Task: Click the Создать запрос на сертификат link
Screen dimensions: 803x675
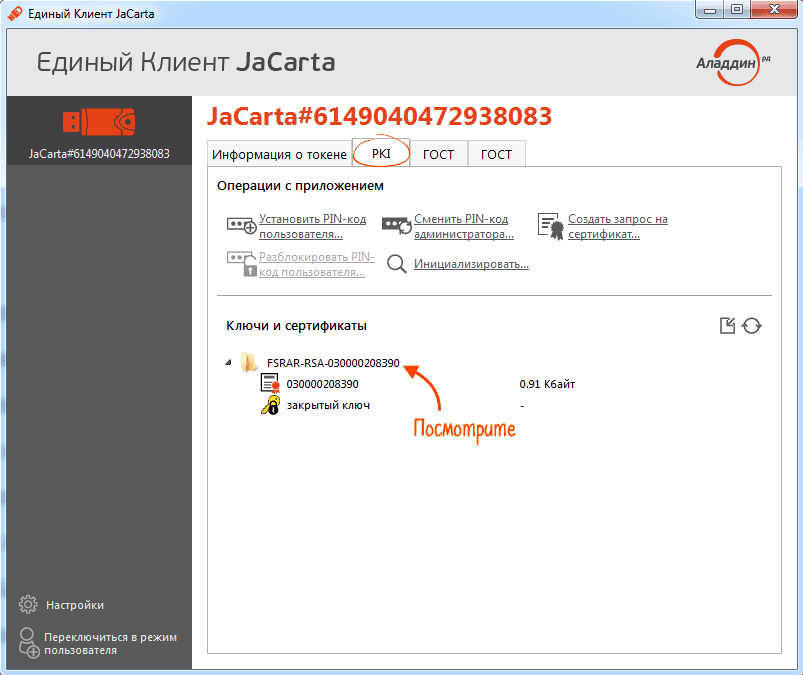Action: click(x=617, y=226)
